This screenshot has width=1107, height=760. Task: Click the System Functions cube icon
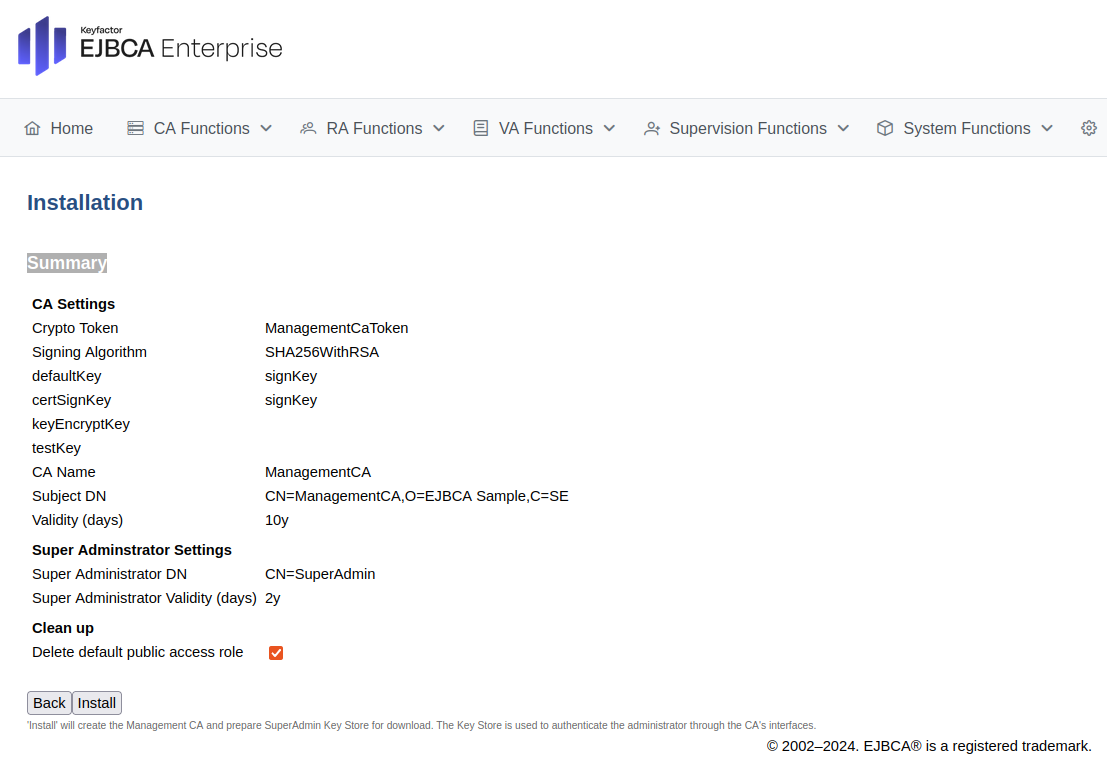885,128
